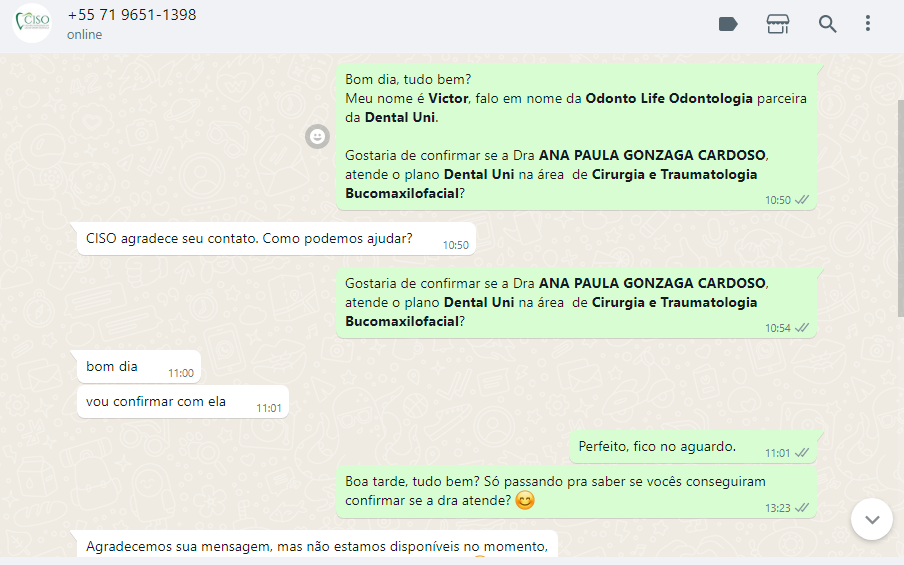Open the catalog storefront icon
The height and width of the screenshot is (565, 904).
(778, 24)
